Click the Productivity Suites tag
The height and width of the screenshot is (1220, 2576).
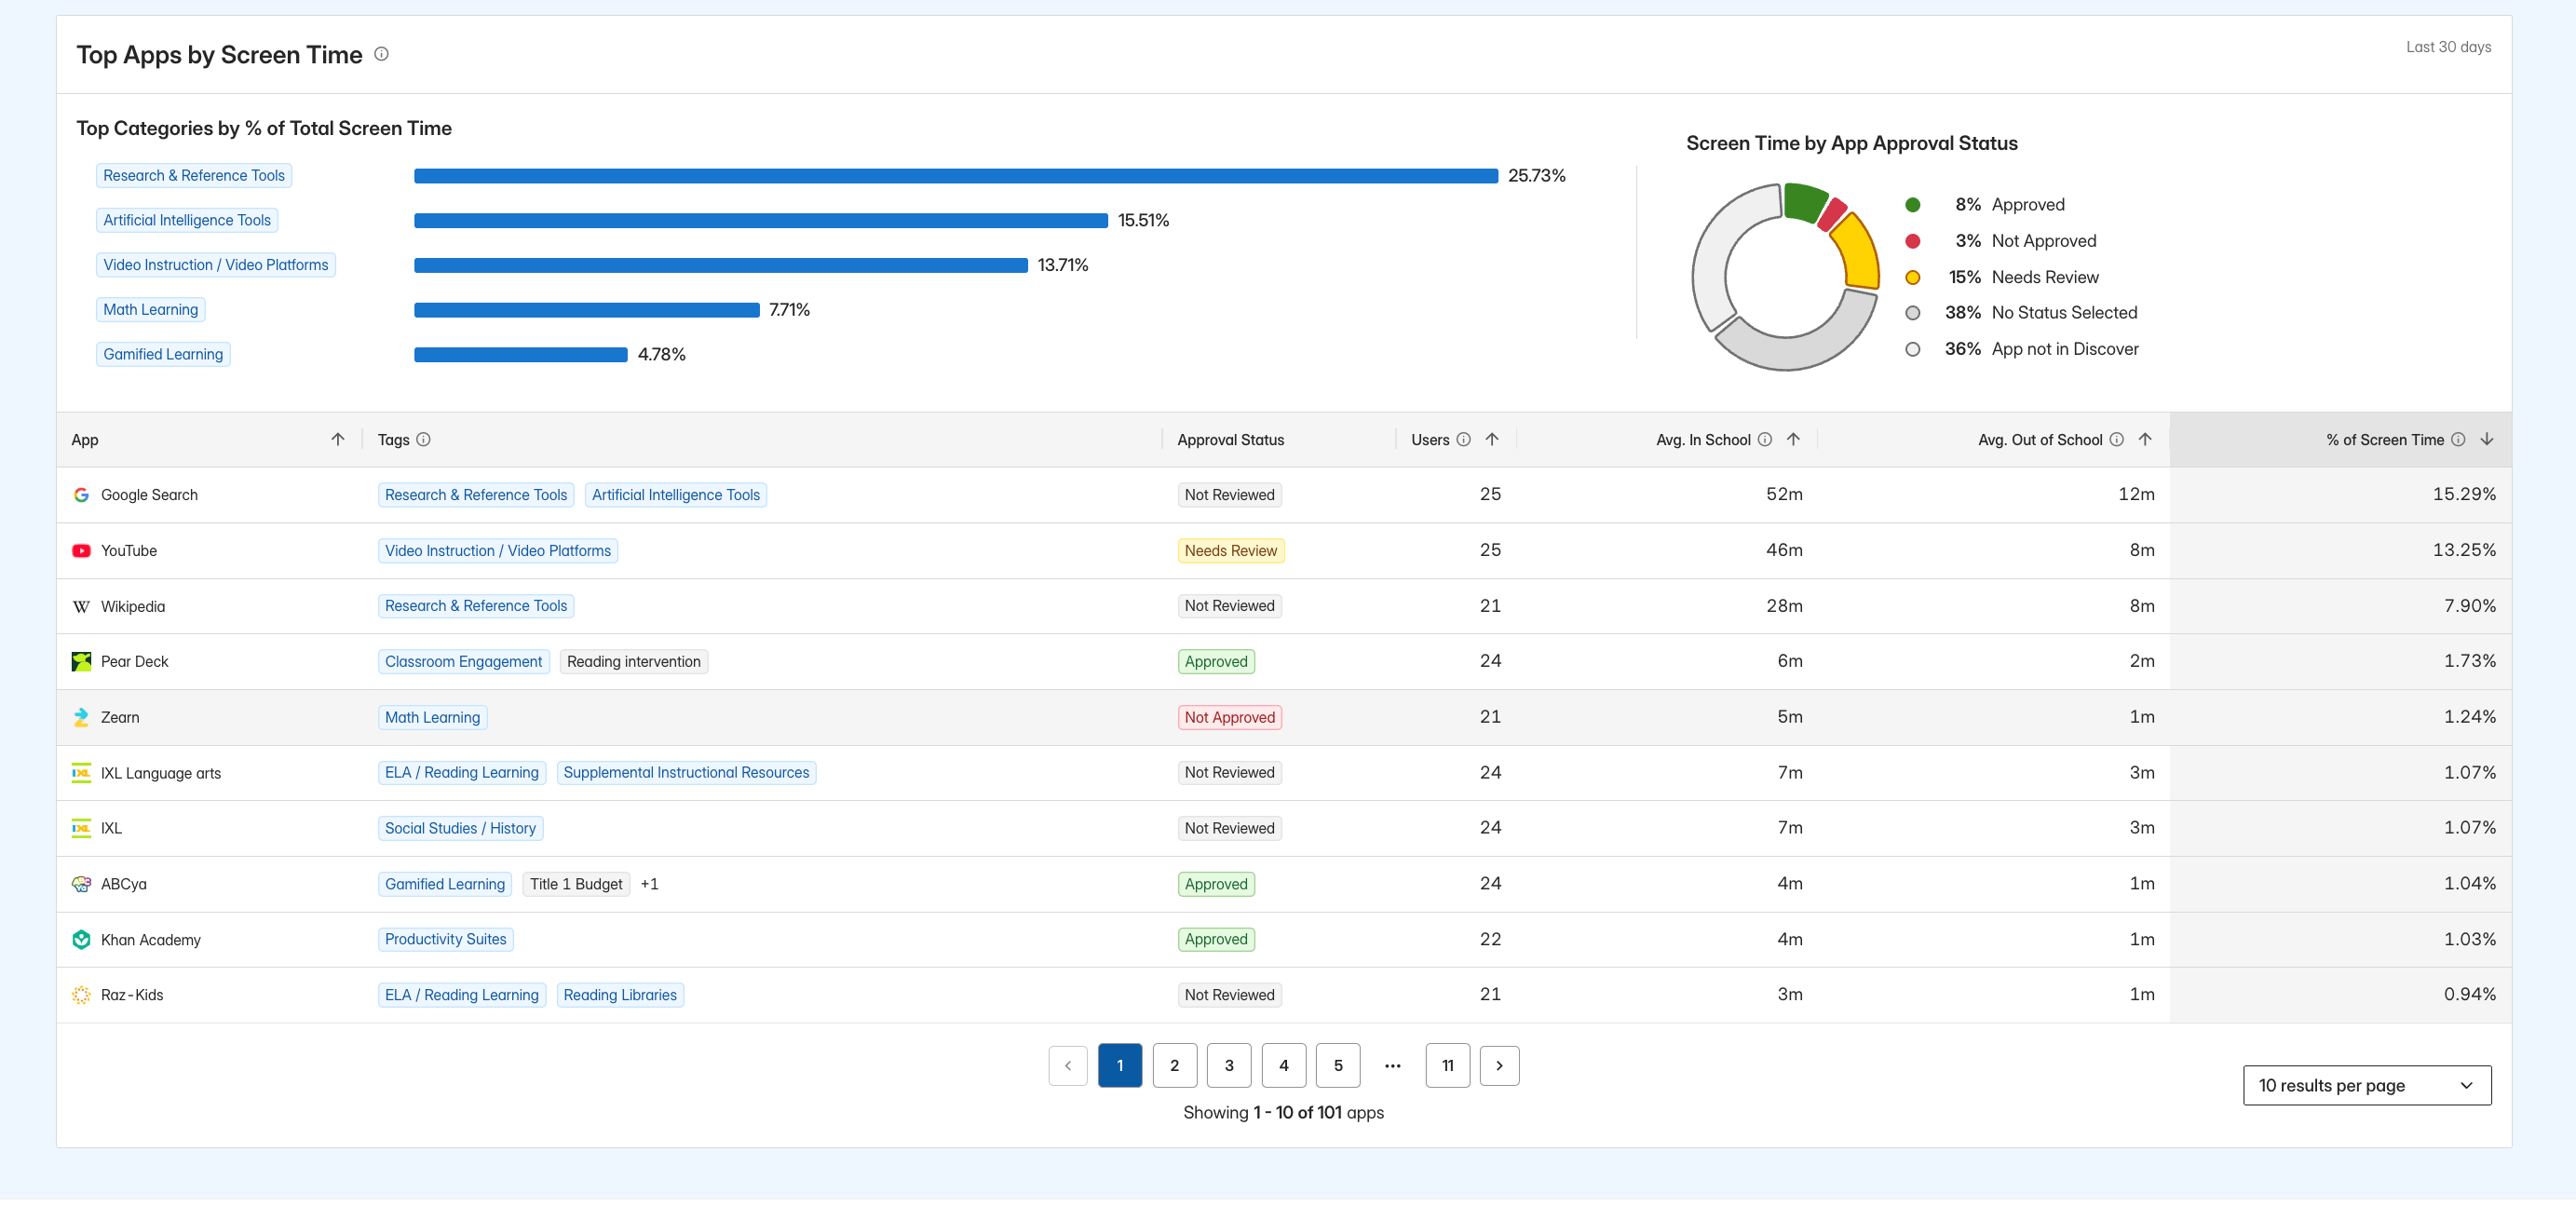[446, 940]
